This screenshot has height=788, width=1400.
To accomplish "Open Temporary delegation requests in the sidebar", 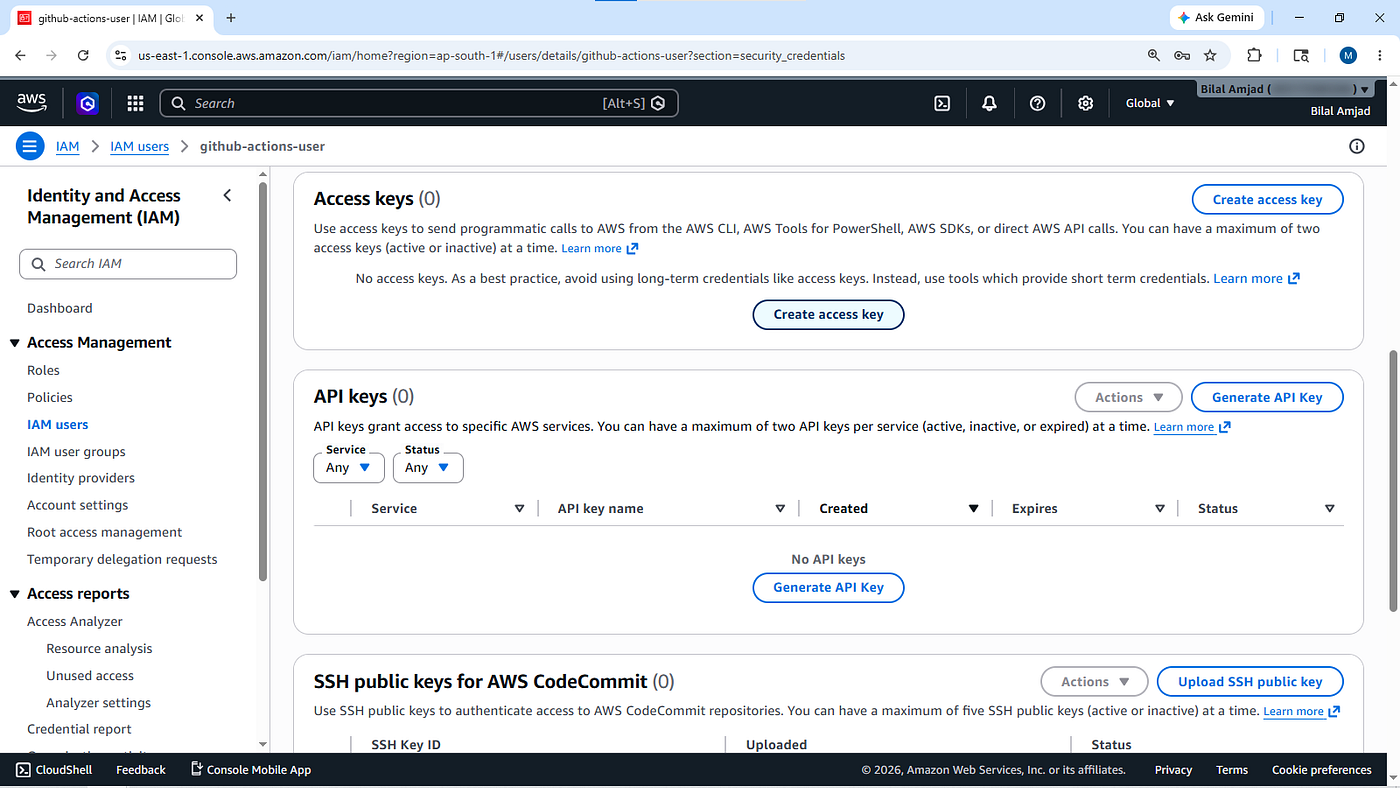I will (122, 559).
